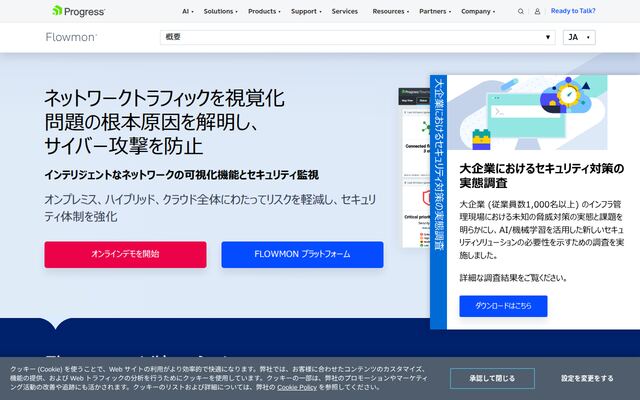
Task: Click the subheading インテリジェントなネットワークの可視化機能とセキュリティ監視
Action: click(182, 175)
